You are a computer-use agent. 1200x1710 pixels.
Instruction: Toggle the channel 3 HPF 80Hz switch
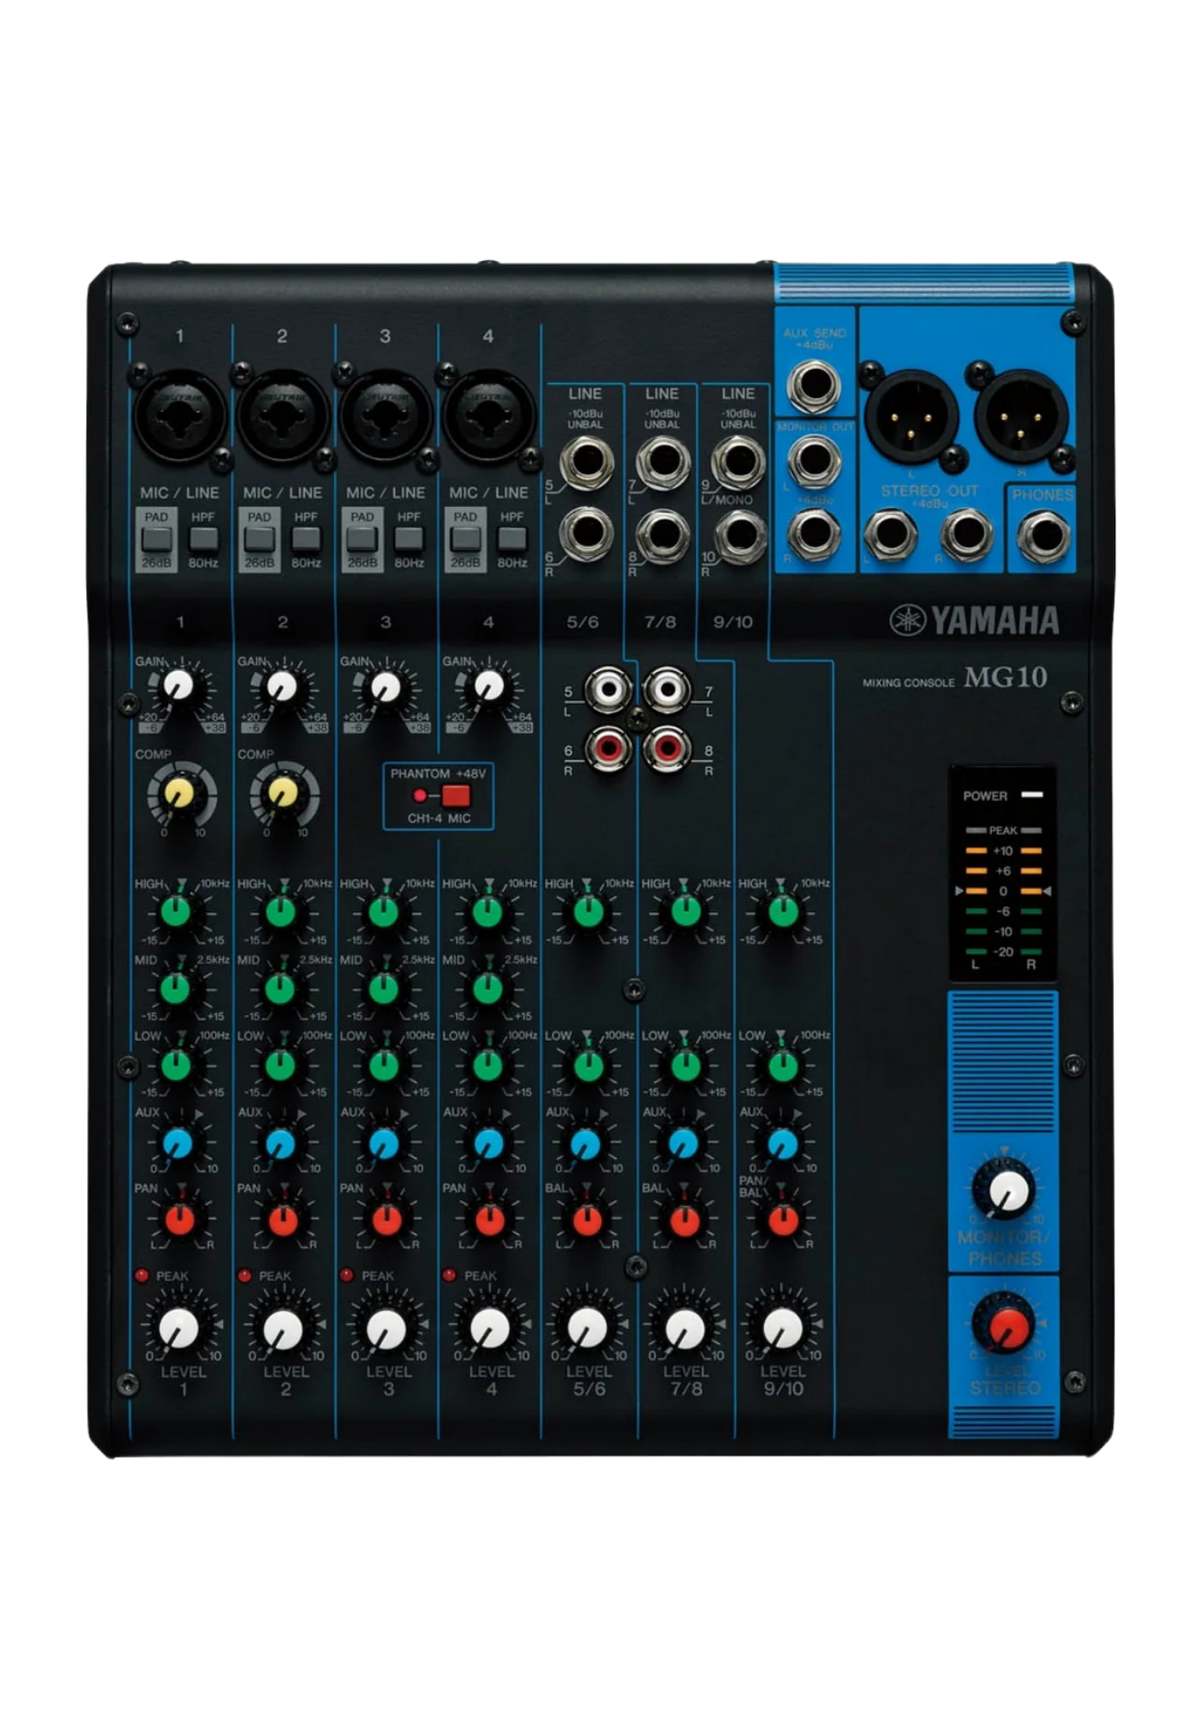(x=409, y=540)
